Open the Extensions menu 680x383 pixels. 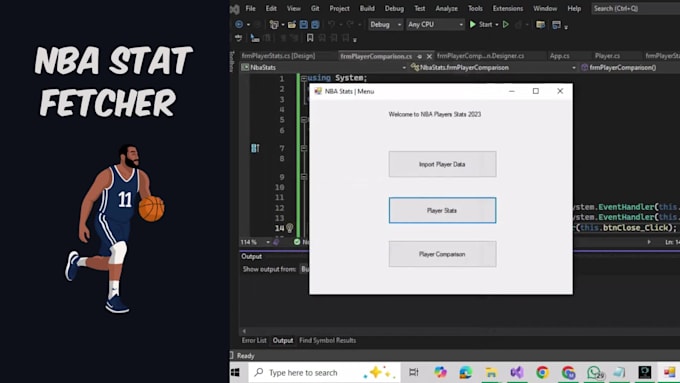point(508,9)
